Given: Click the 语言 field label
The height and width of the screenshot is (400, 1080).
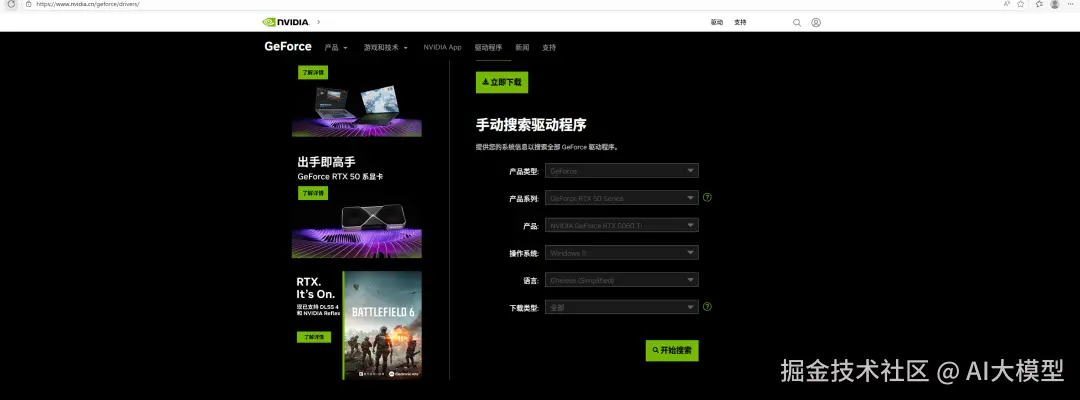Looking at the screenshot, I should [x=530, y=280].
